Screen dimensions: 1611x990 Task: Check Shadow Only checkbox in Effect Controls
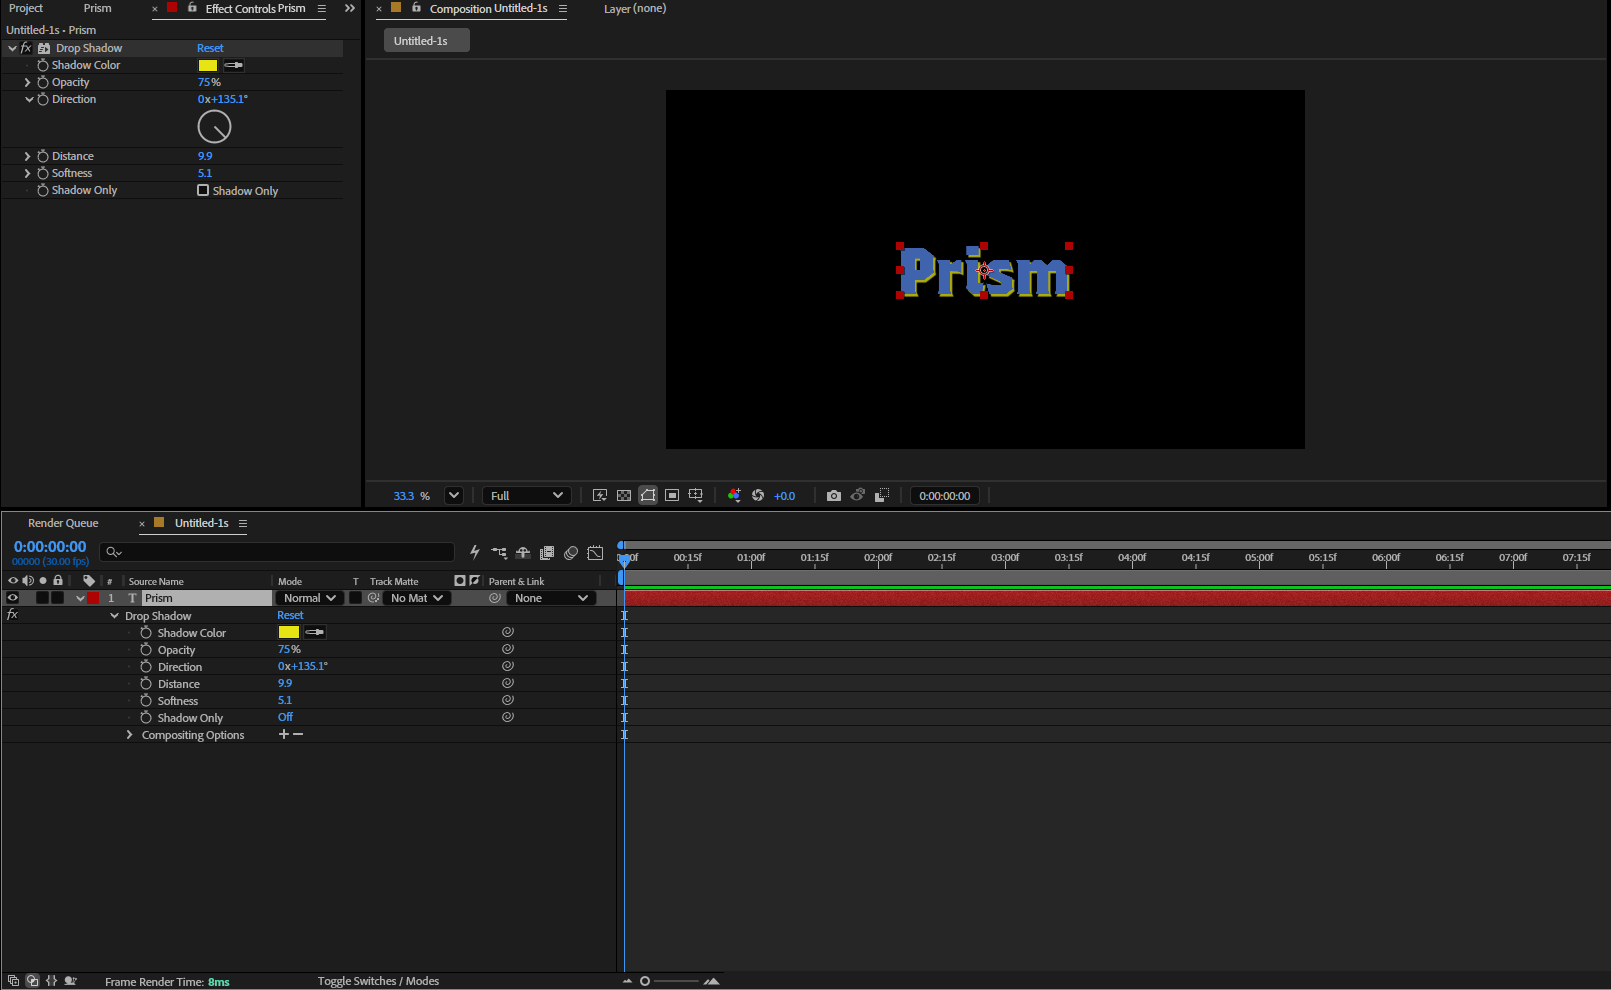coord(203,190)
